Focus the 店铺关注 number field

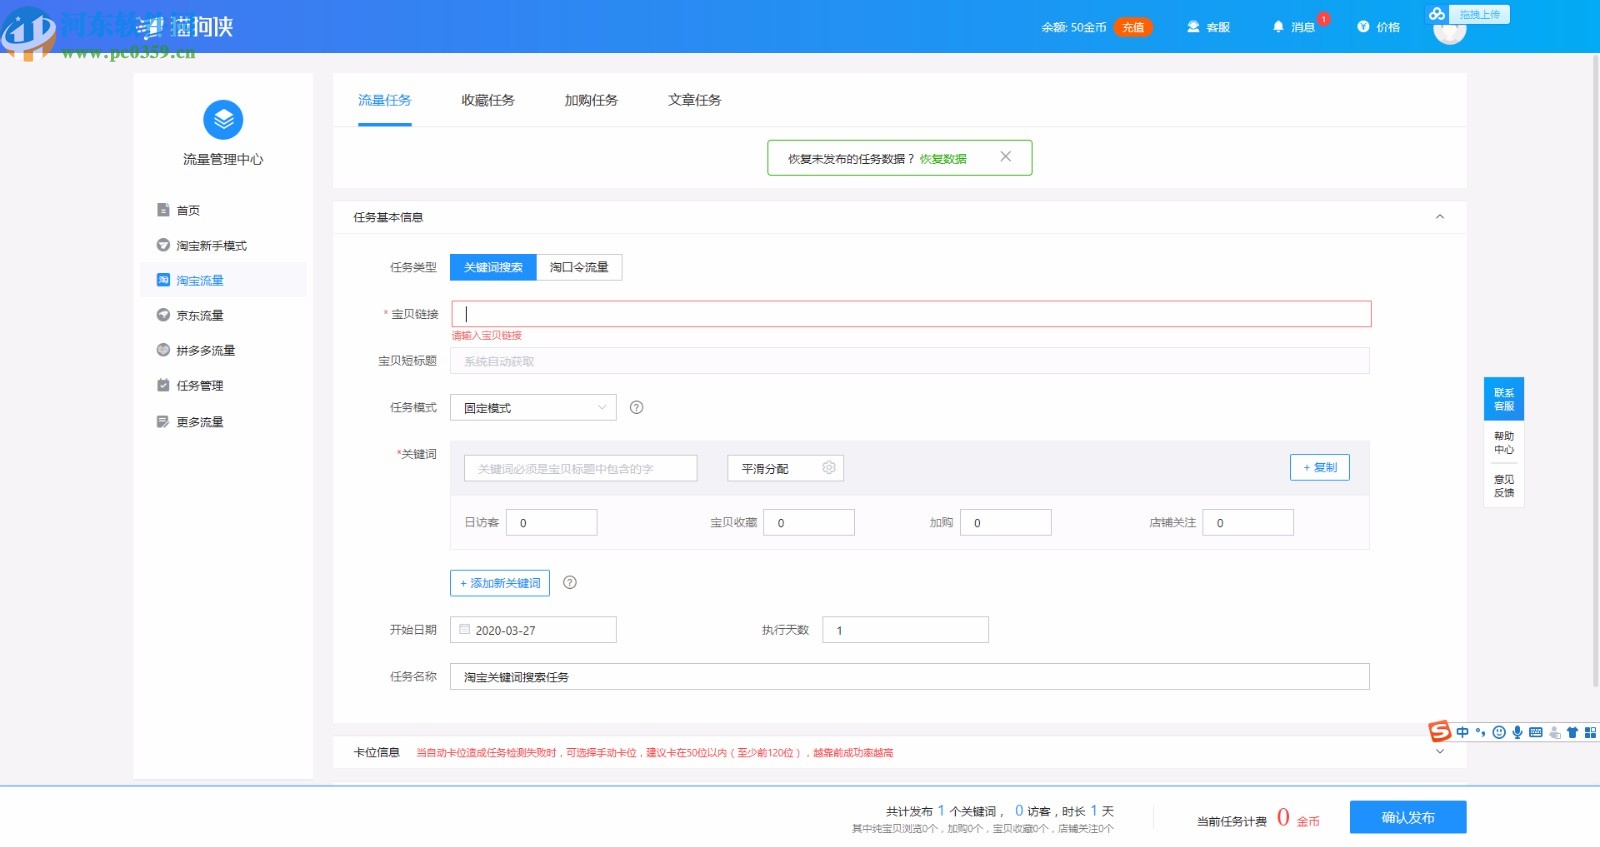1248,522
